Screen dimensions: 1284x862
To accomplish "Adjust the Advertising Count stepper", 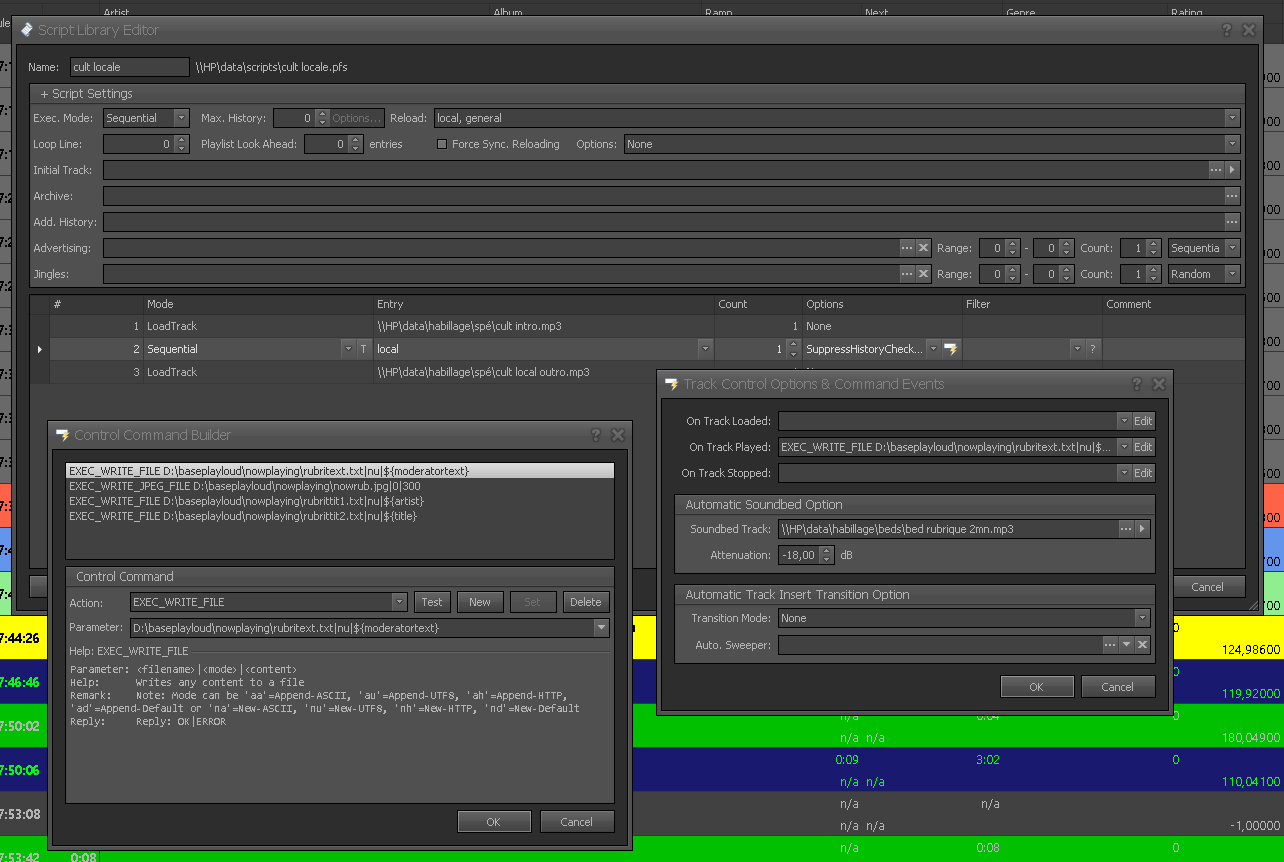I will click(x=1153, y=248).
